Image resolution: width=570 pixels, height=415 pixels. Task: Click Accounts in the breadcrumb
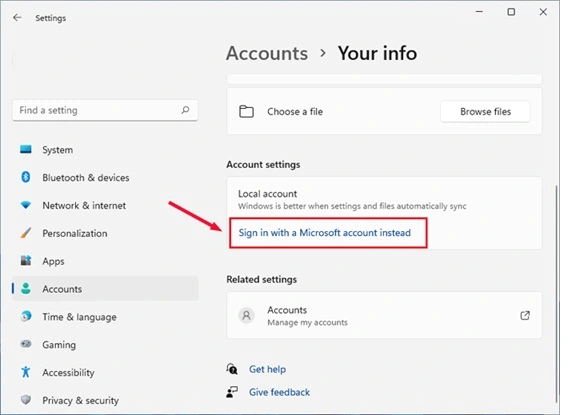[x=267, y=53]
